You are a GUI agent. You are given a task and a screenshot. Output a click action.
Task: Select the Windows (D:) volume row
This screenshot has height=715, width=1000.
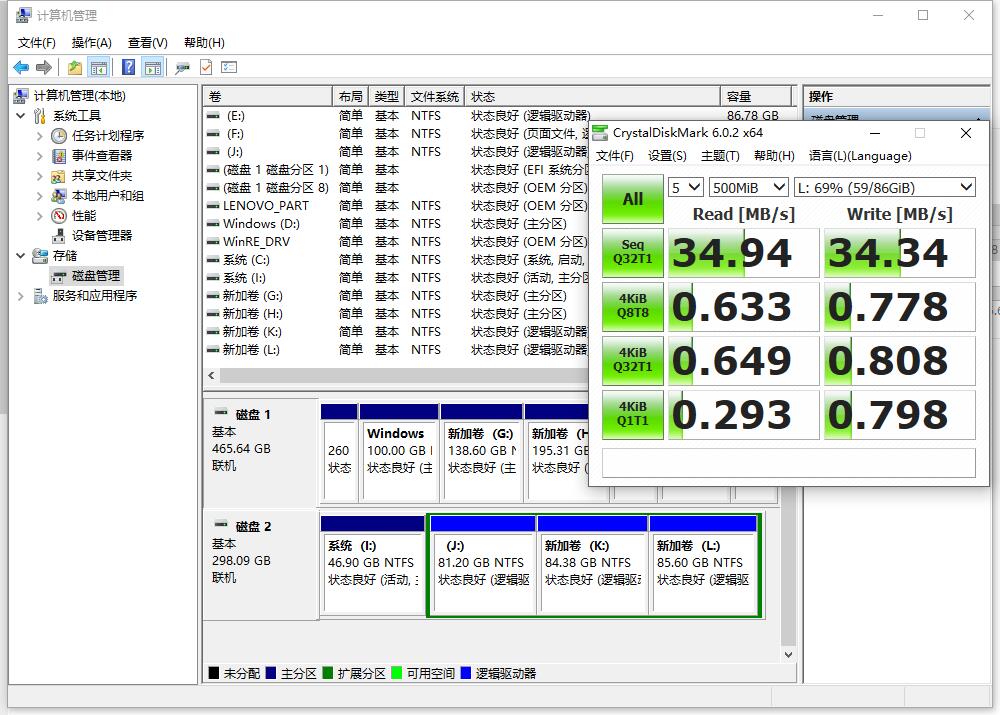(x=395, y=224)
